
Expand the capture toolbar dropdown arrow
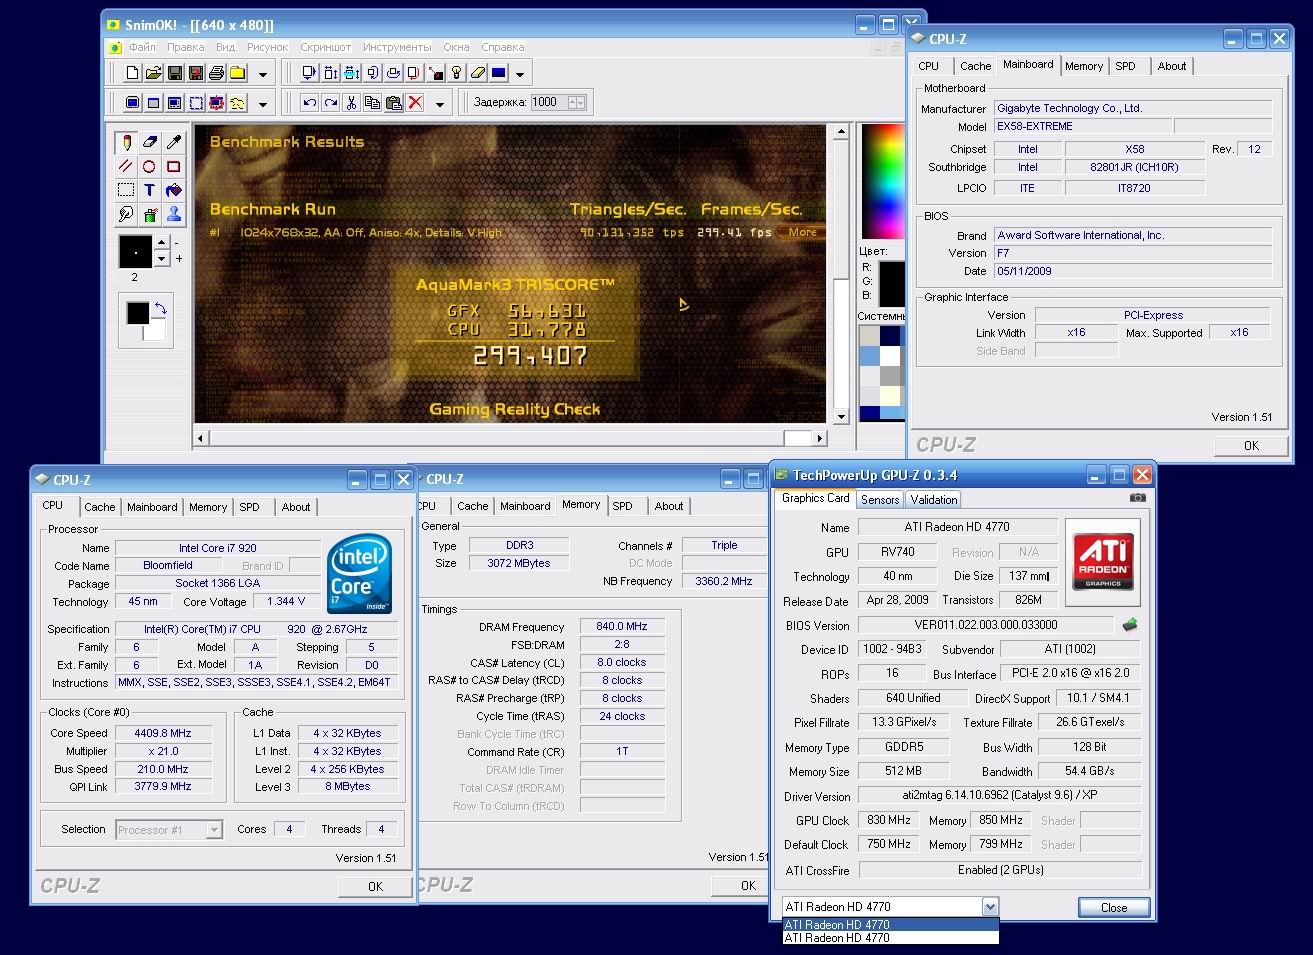[263, 103]
